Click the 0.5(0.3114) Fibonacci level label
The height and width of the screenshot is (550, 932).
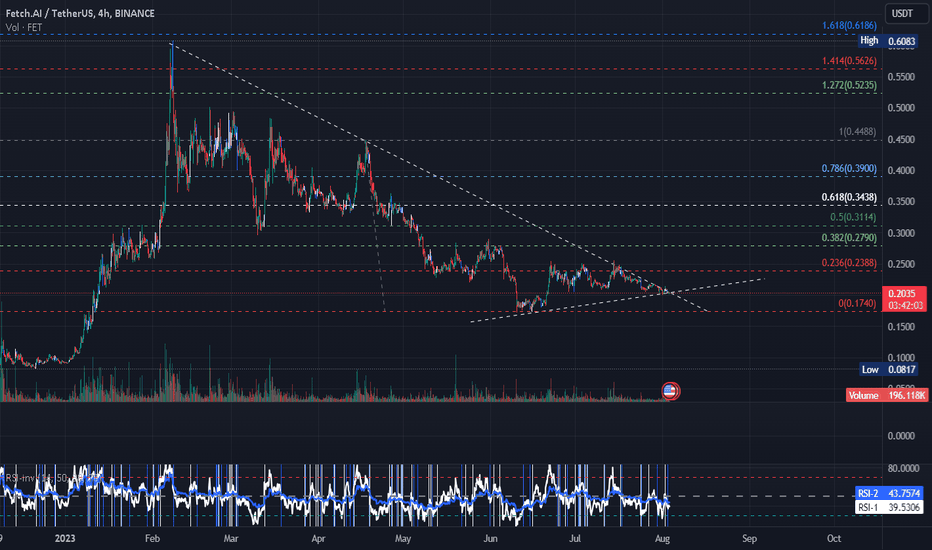pos(853,217)
